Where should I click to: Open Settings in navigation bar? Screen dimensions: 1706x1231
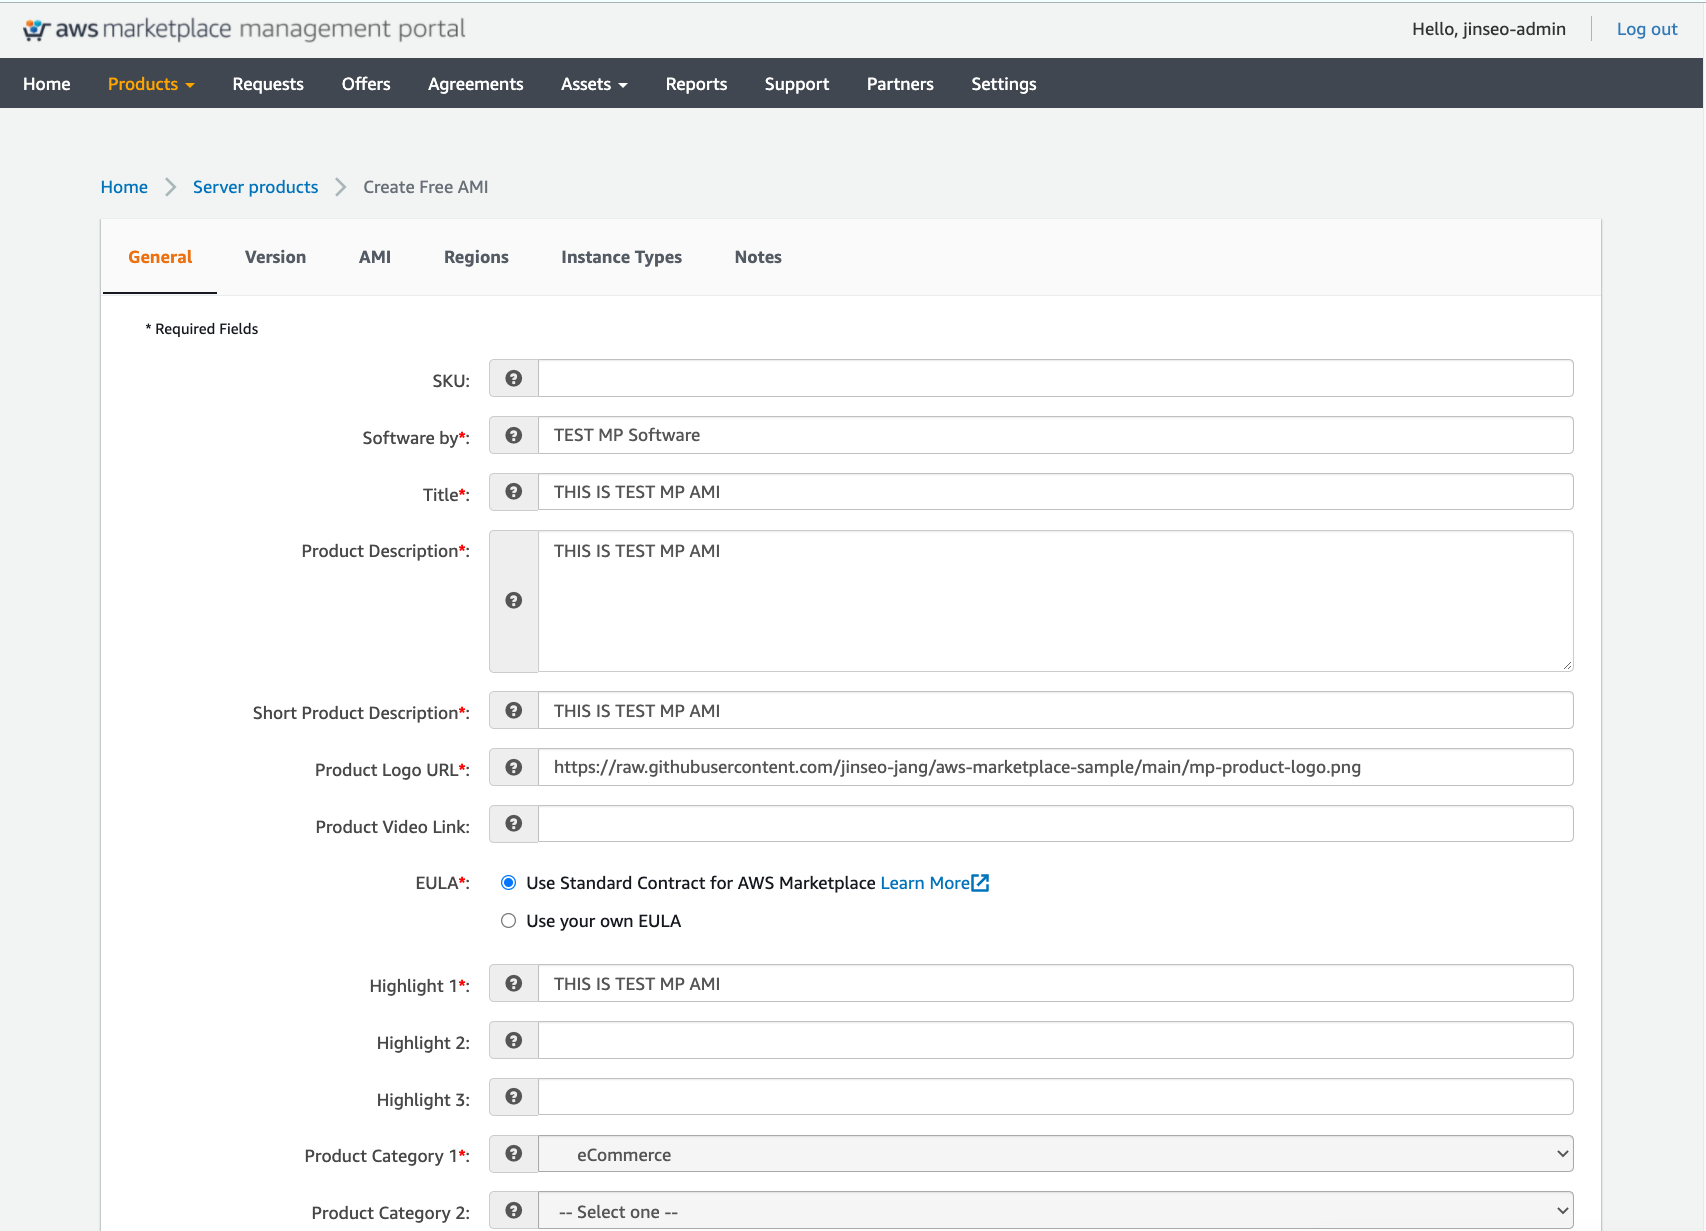coord(1004,84)
